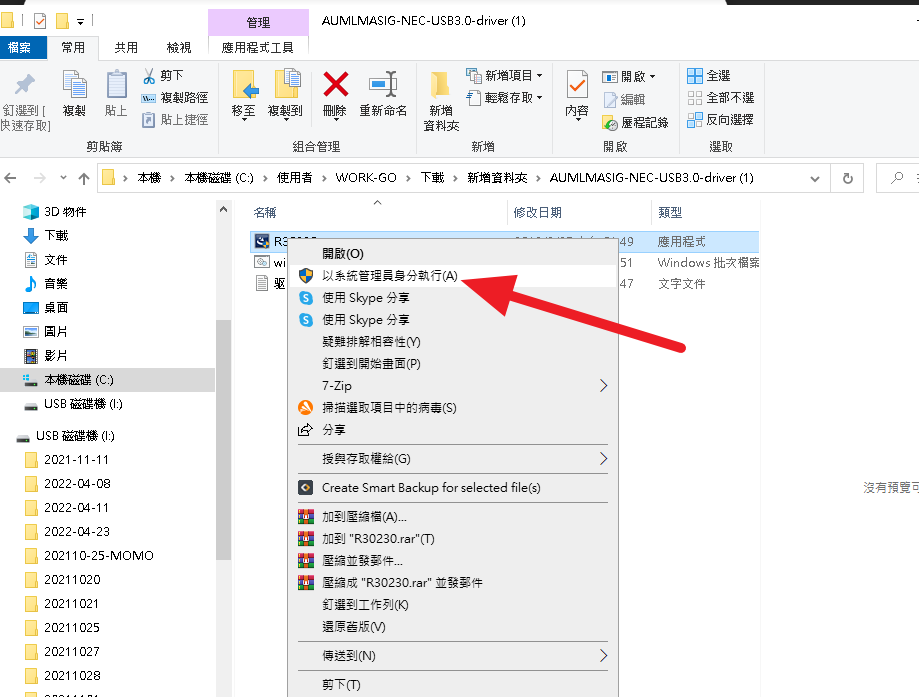919x697 pixels.
Task: Open folder 202110-25-MOMO in navigation pane
Action: (x=98, y=556)
